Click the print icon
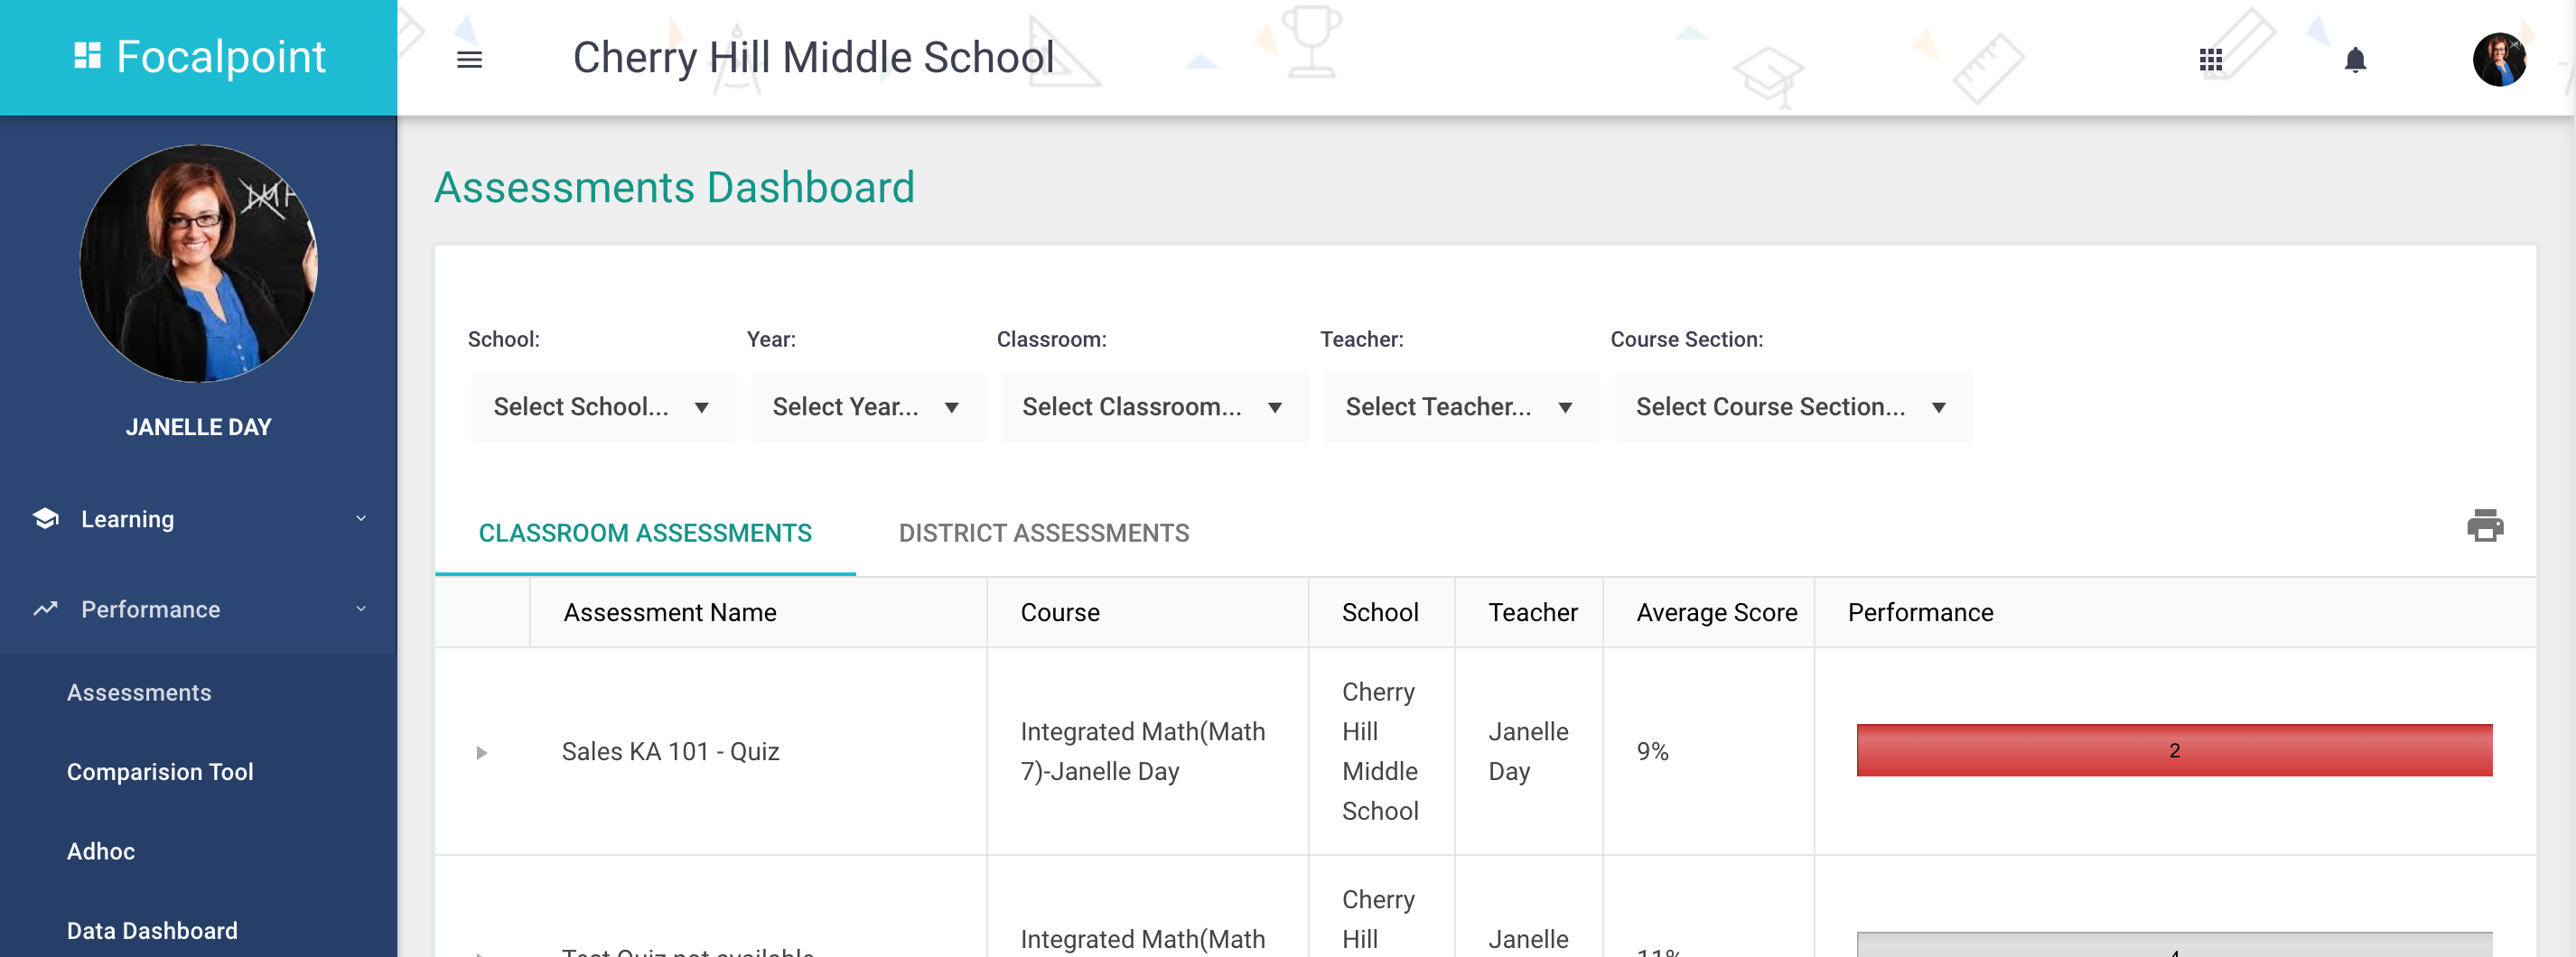This screenshot has width=2576, height=957. point(2484,526)
